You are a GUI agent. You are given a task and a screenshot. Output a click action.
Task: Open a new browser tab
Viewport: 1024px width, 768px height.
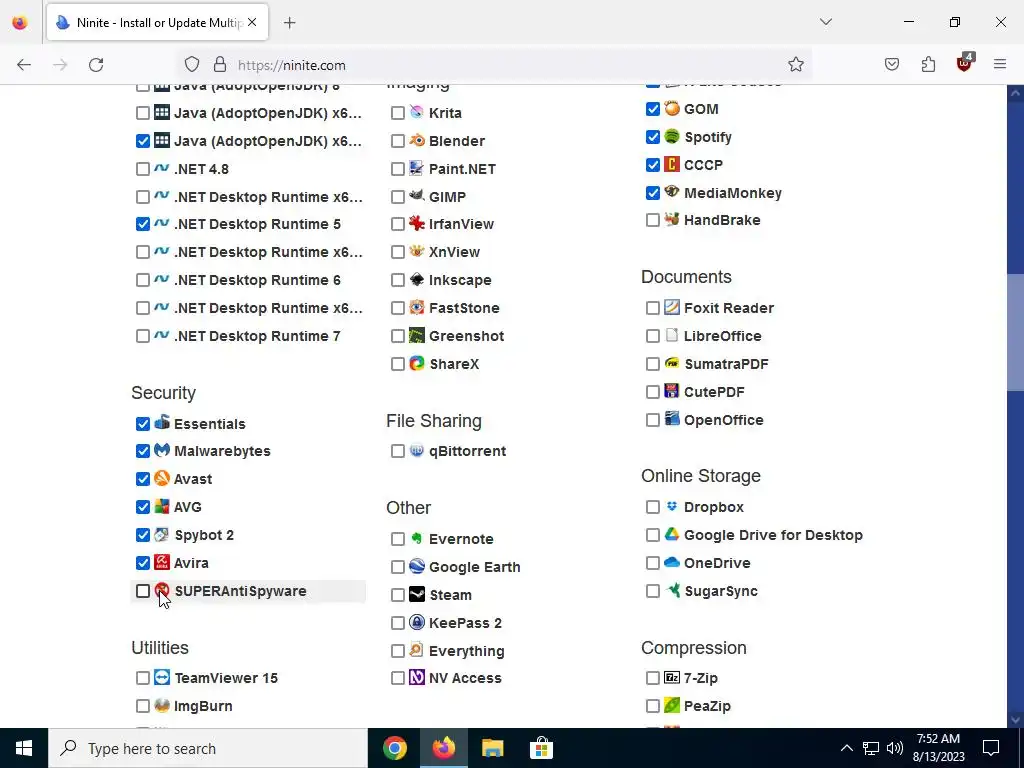click(x=290, y=23)
